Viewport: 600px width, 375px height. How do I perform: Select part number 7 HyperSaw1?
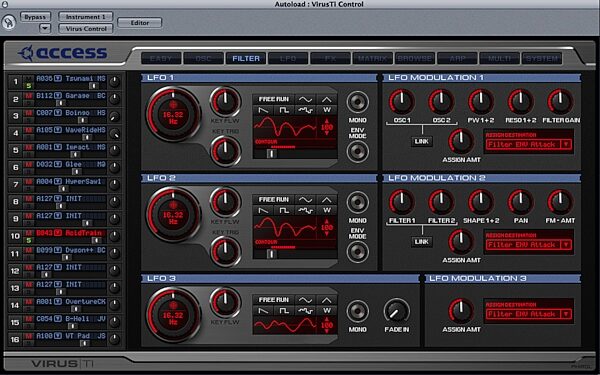[x=15, y=184]
